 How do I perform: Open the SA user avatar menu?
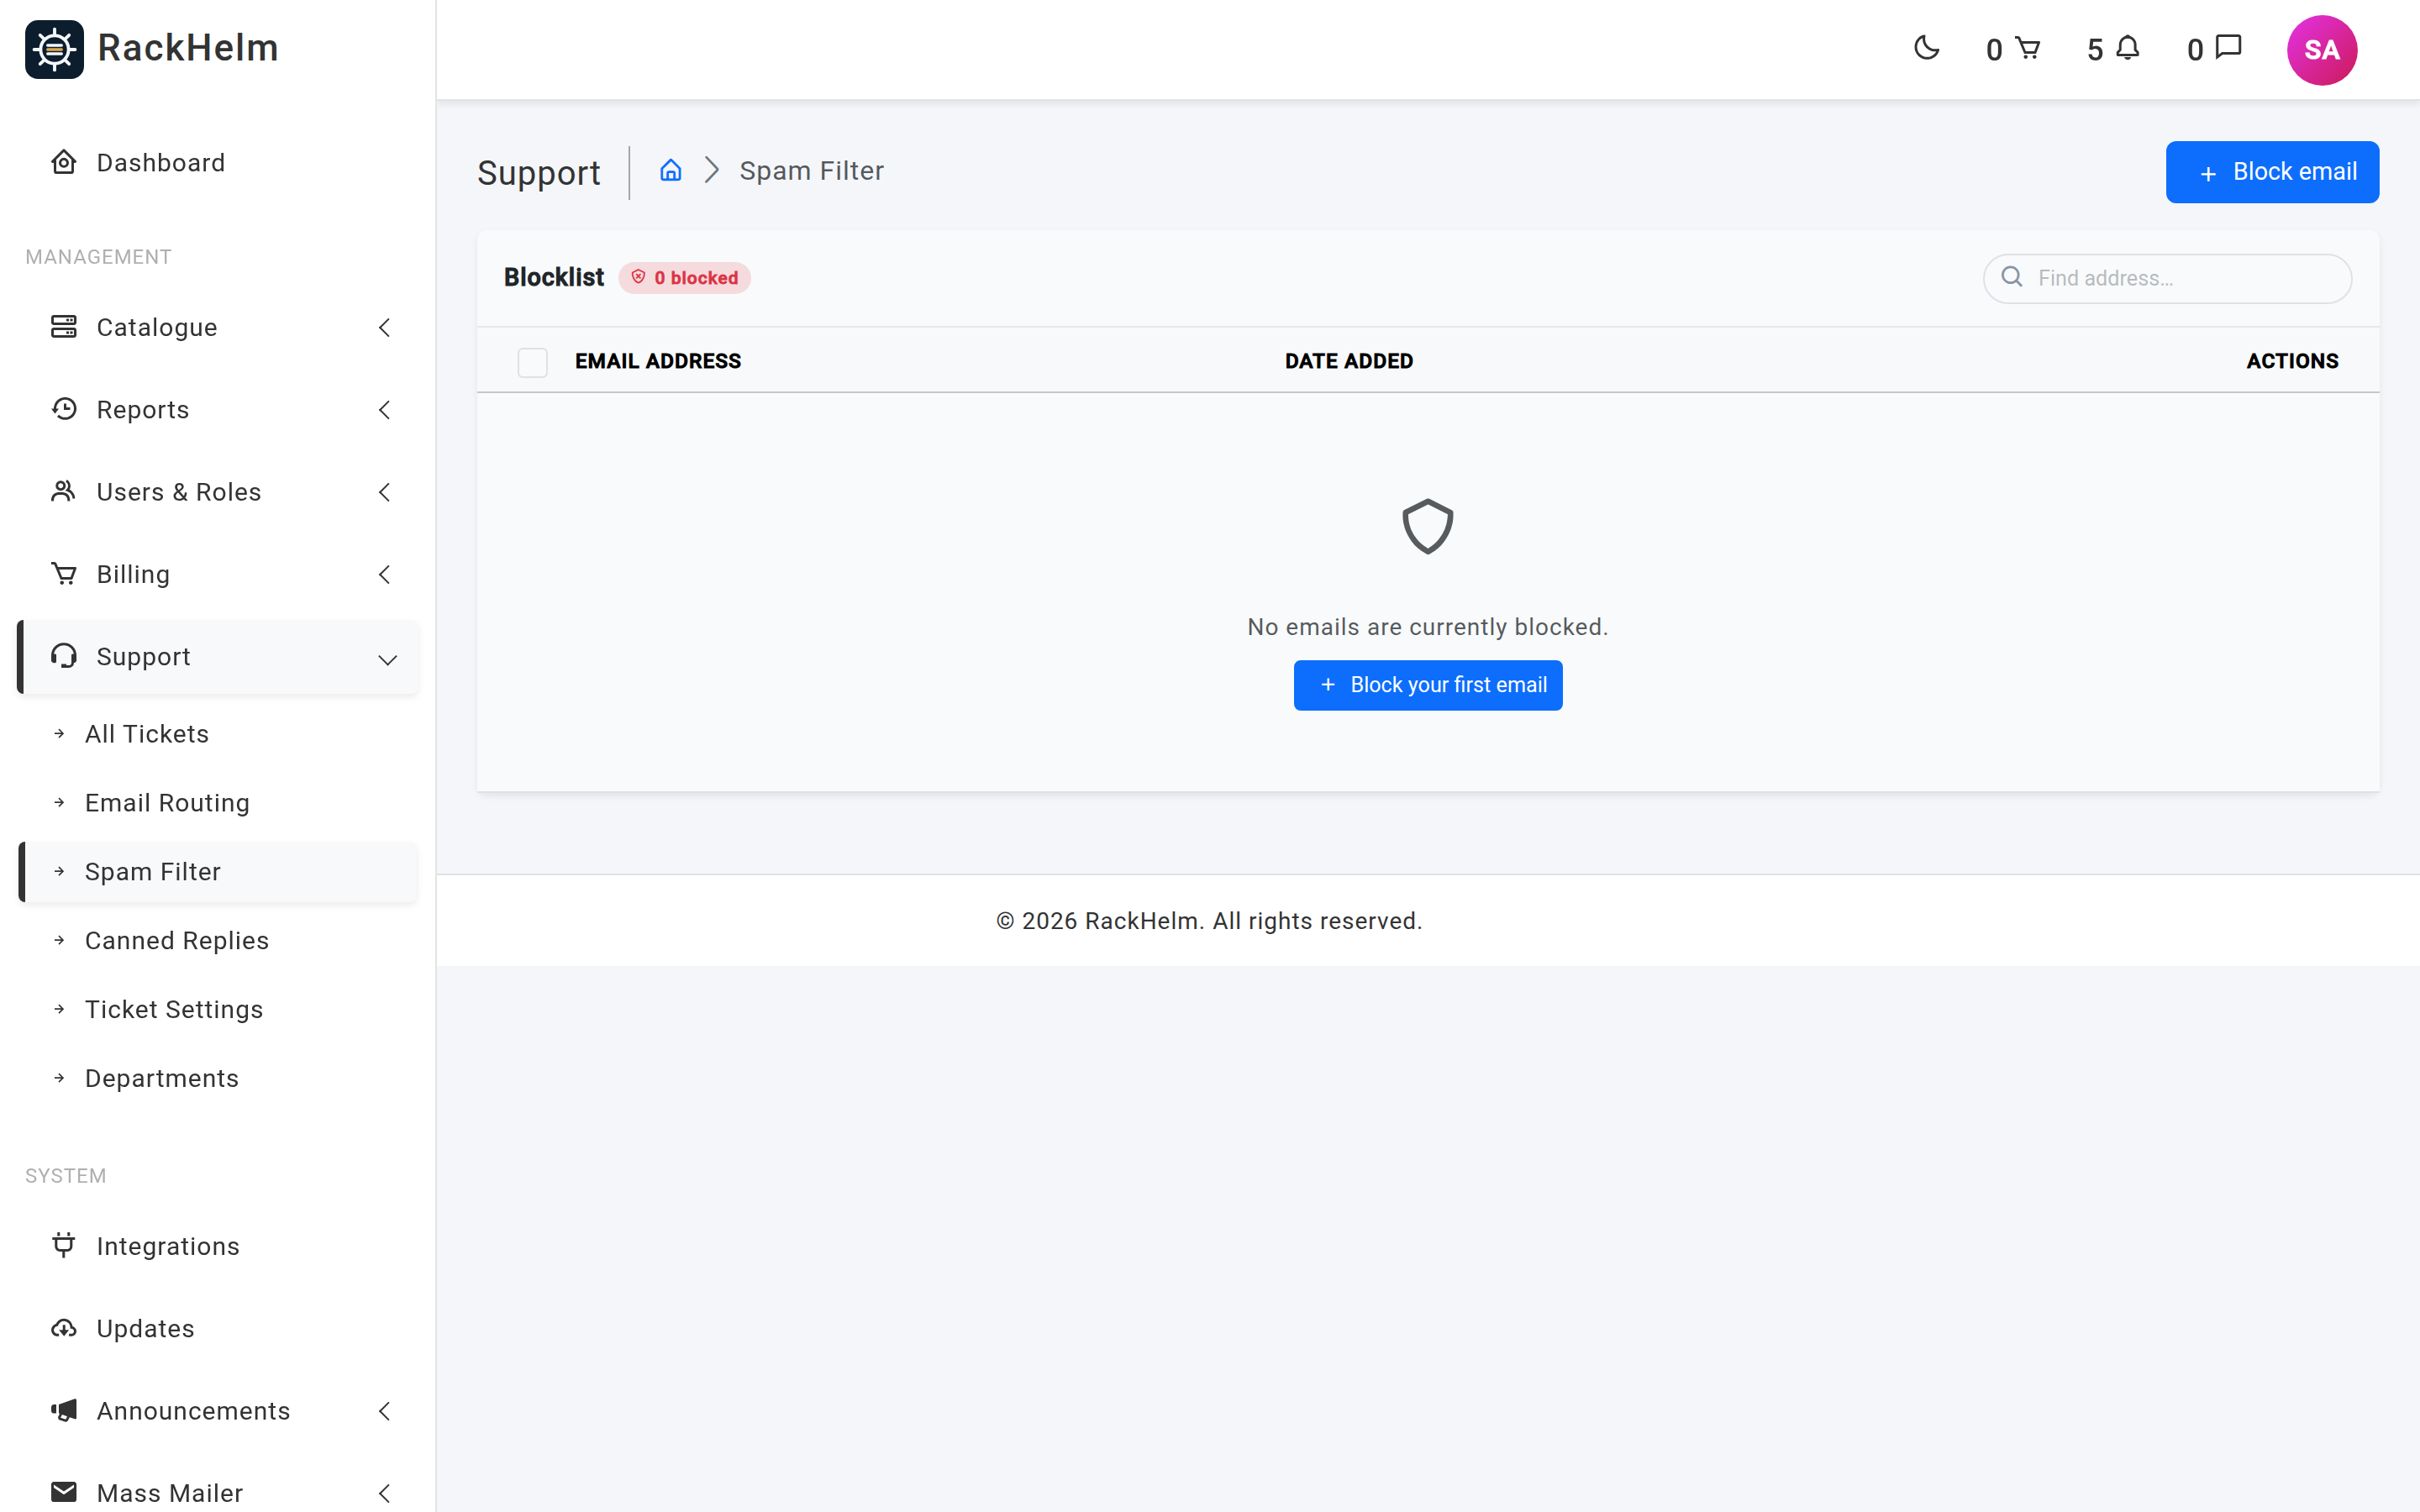pos(2321,50)
